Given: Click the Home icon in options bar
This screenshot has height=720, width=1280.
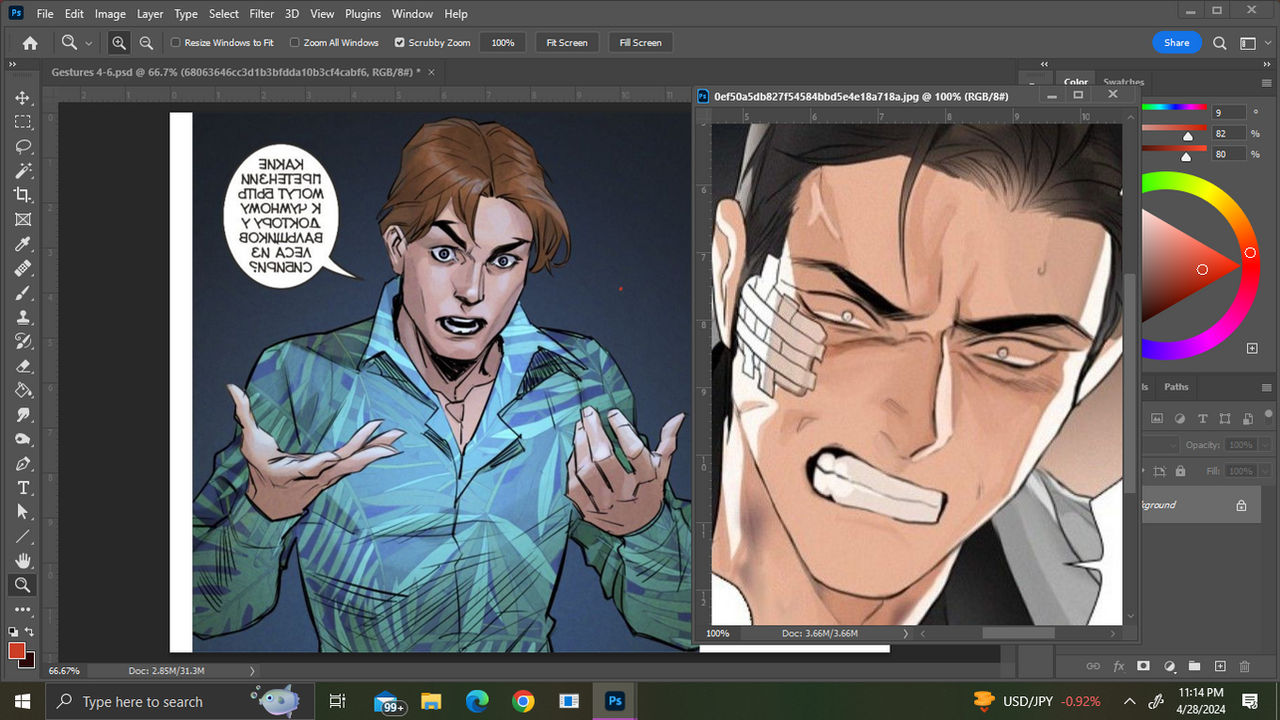Looking at the screenshot, I should click(30, 43).
